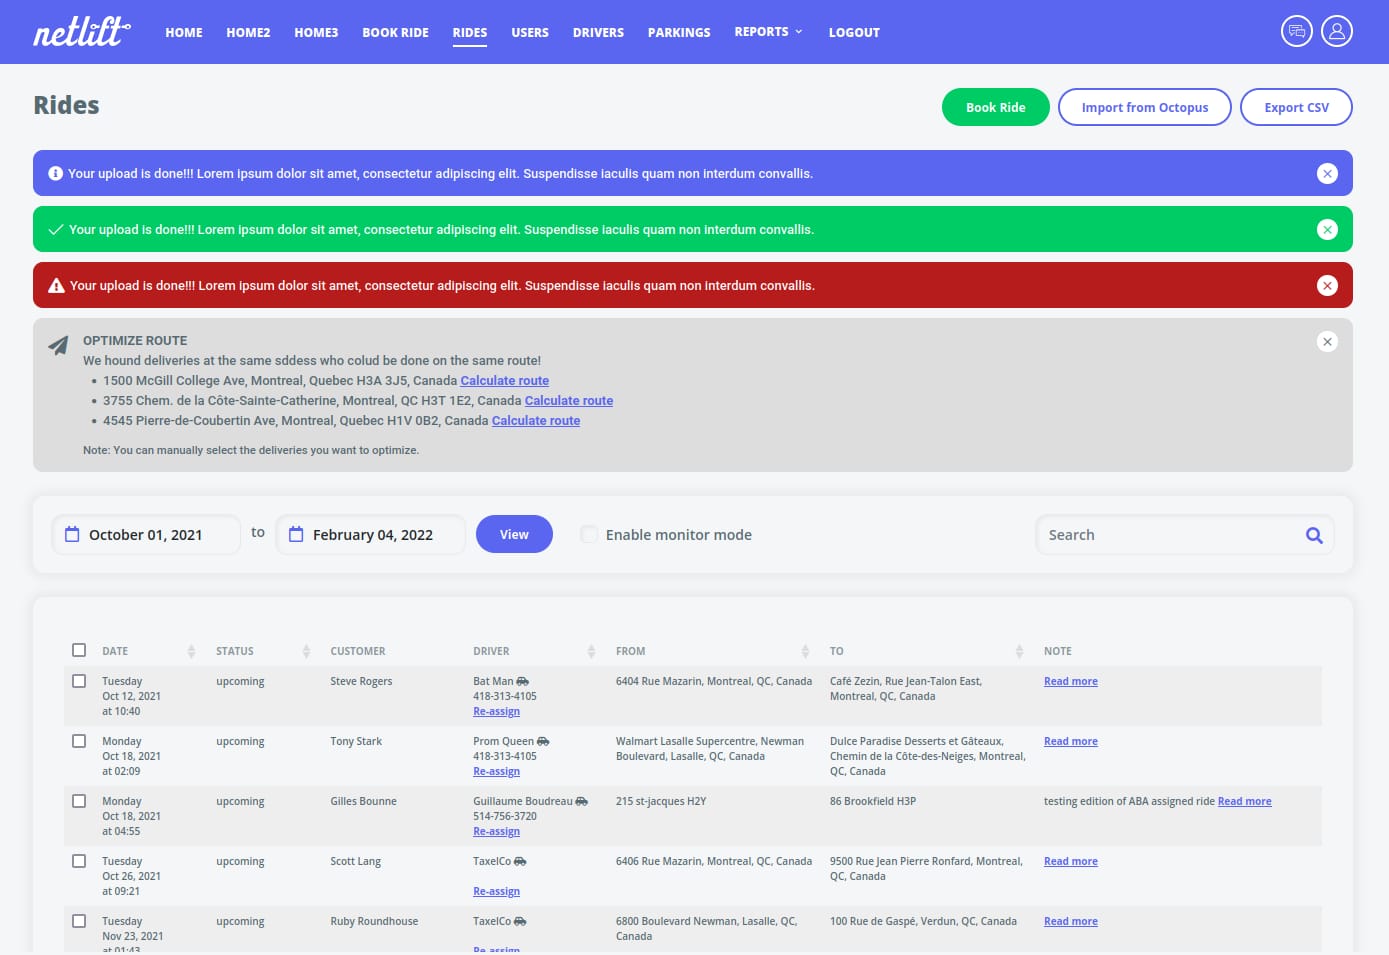
Task: Sort table by STATUS column arrows
Action: click(306, 652)
